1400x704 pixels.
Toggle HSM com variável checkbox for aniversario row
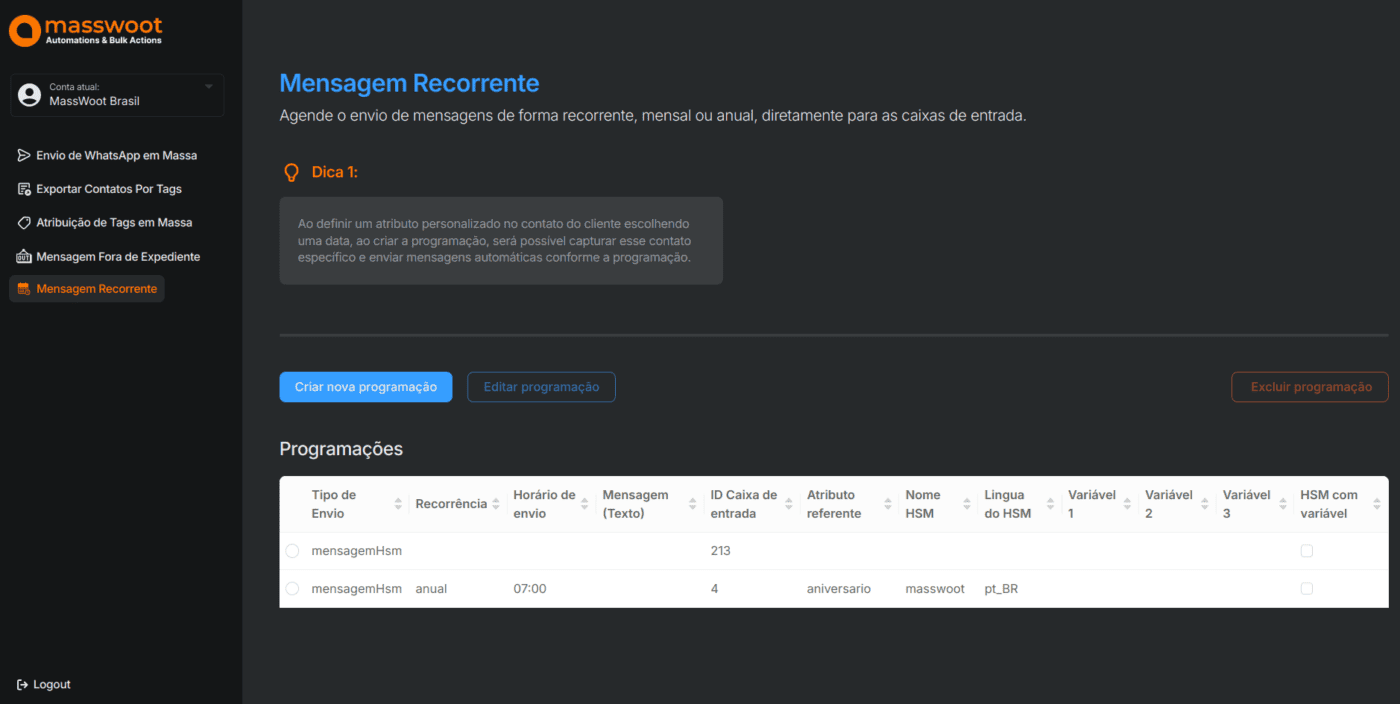tap(1306, 589)
